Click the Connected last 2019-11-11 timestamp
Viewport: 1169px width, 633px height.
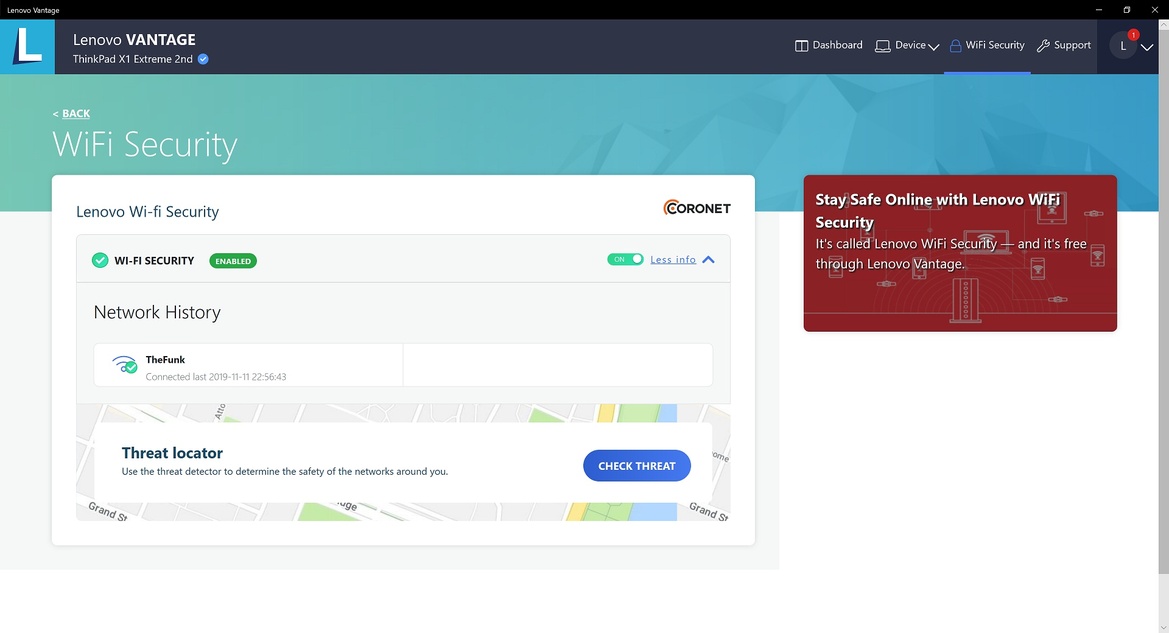(x=215, y=377)
